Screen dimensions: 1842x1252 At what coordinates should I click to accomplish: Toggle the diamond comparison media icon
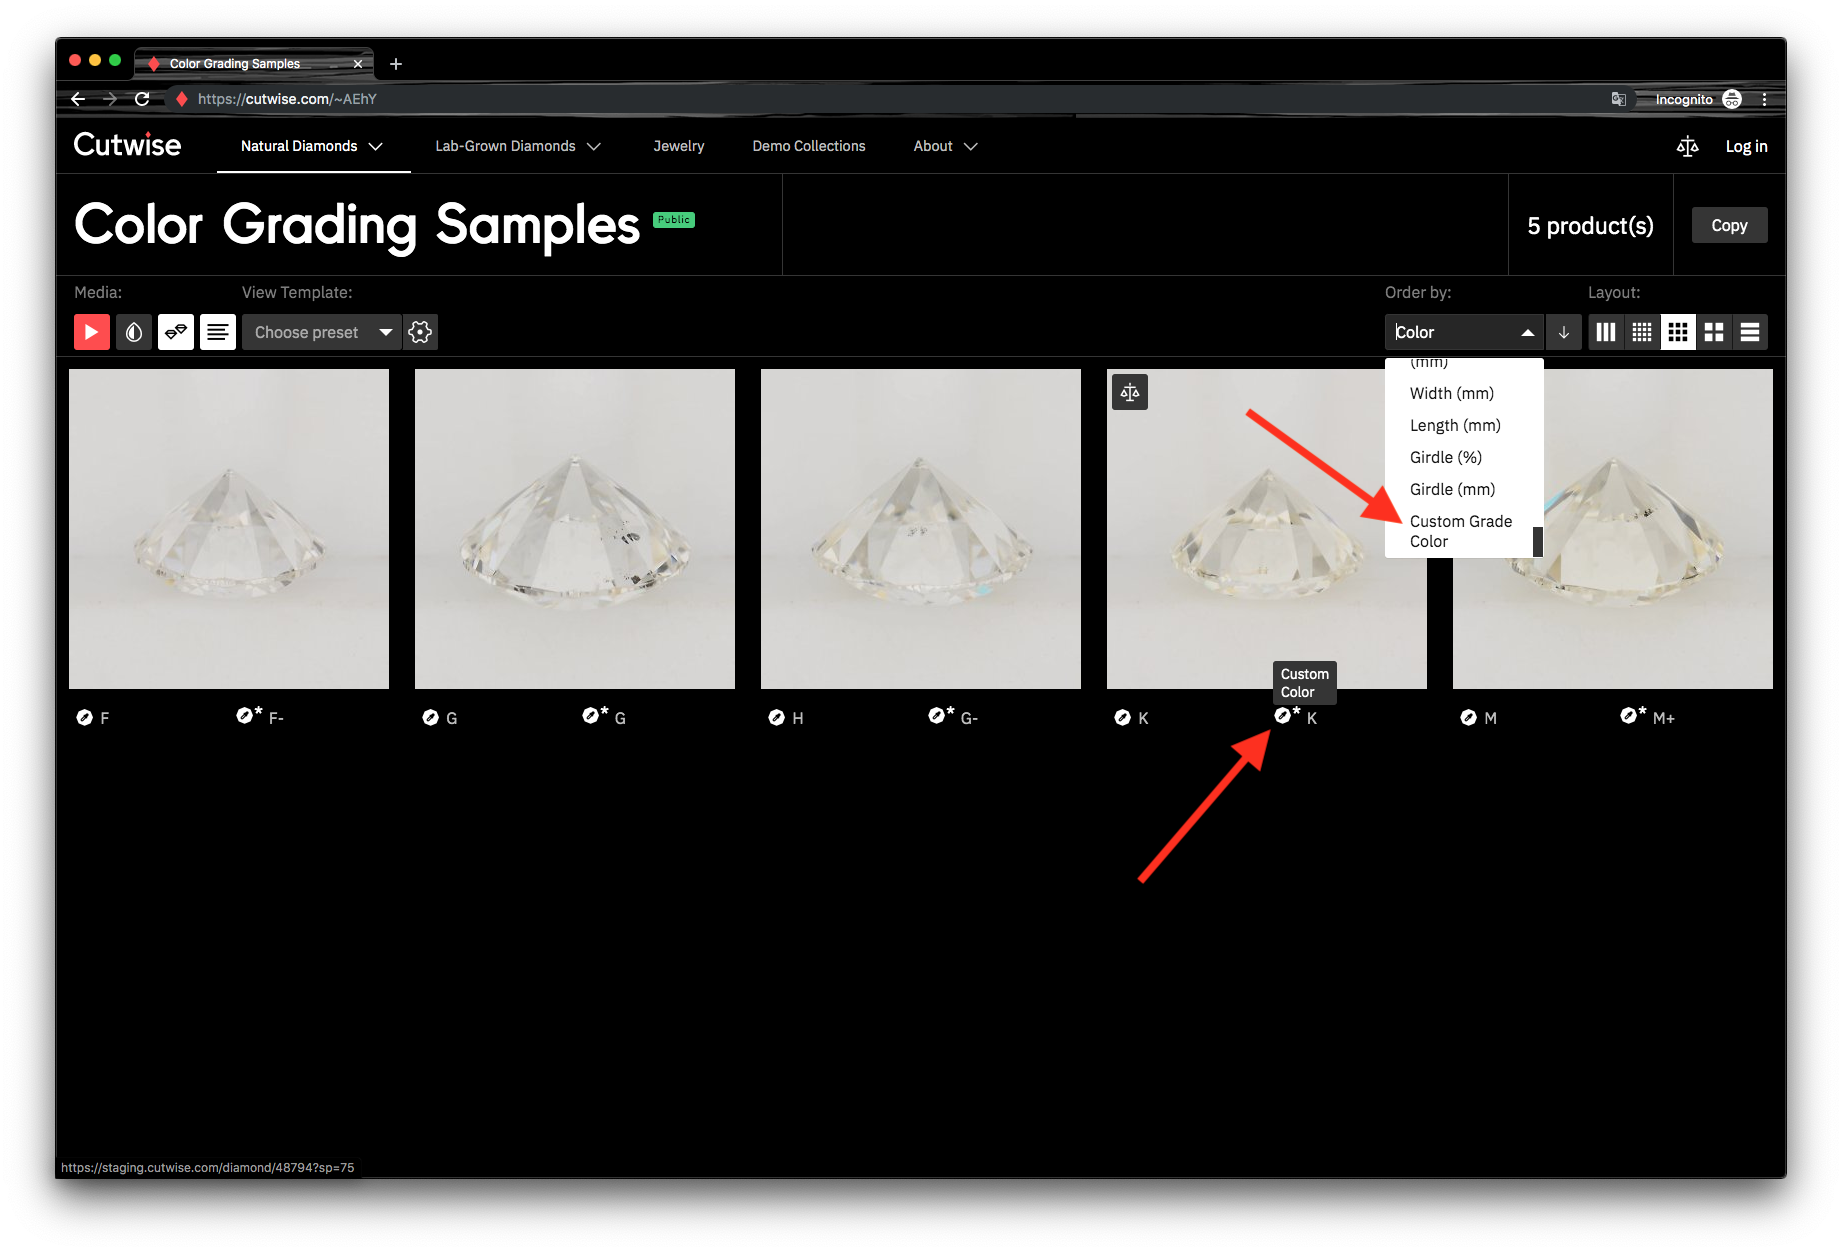[176, 332]
